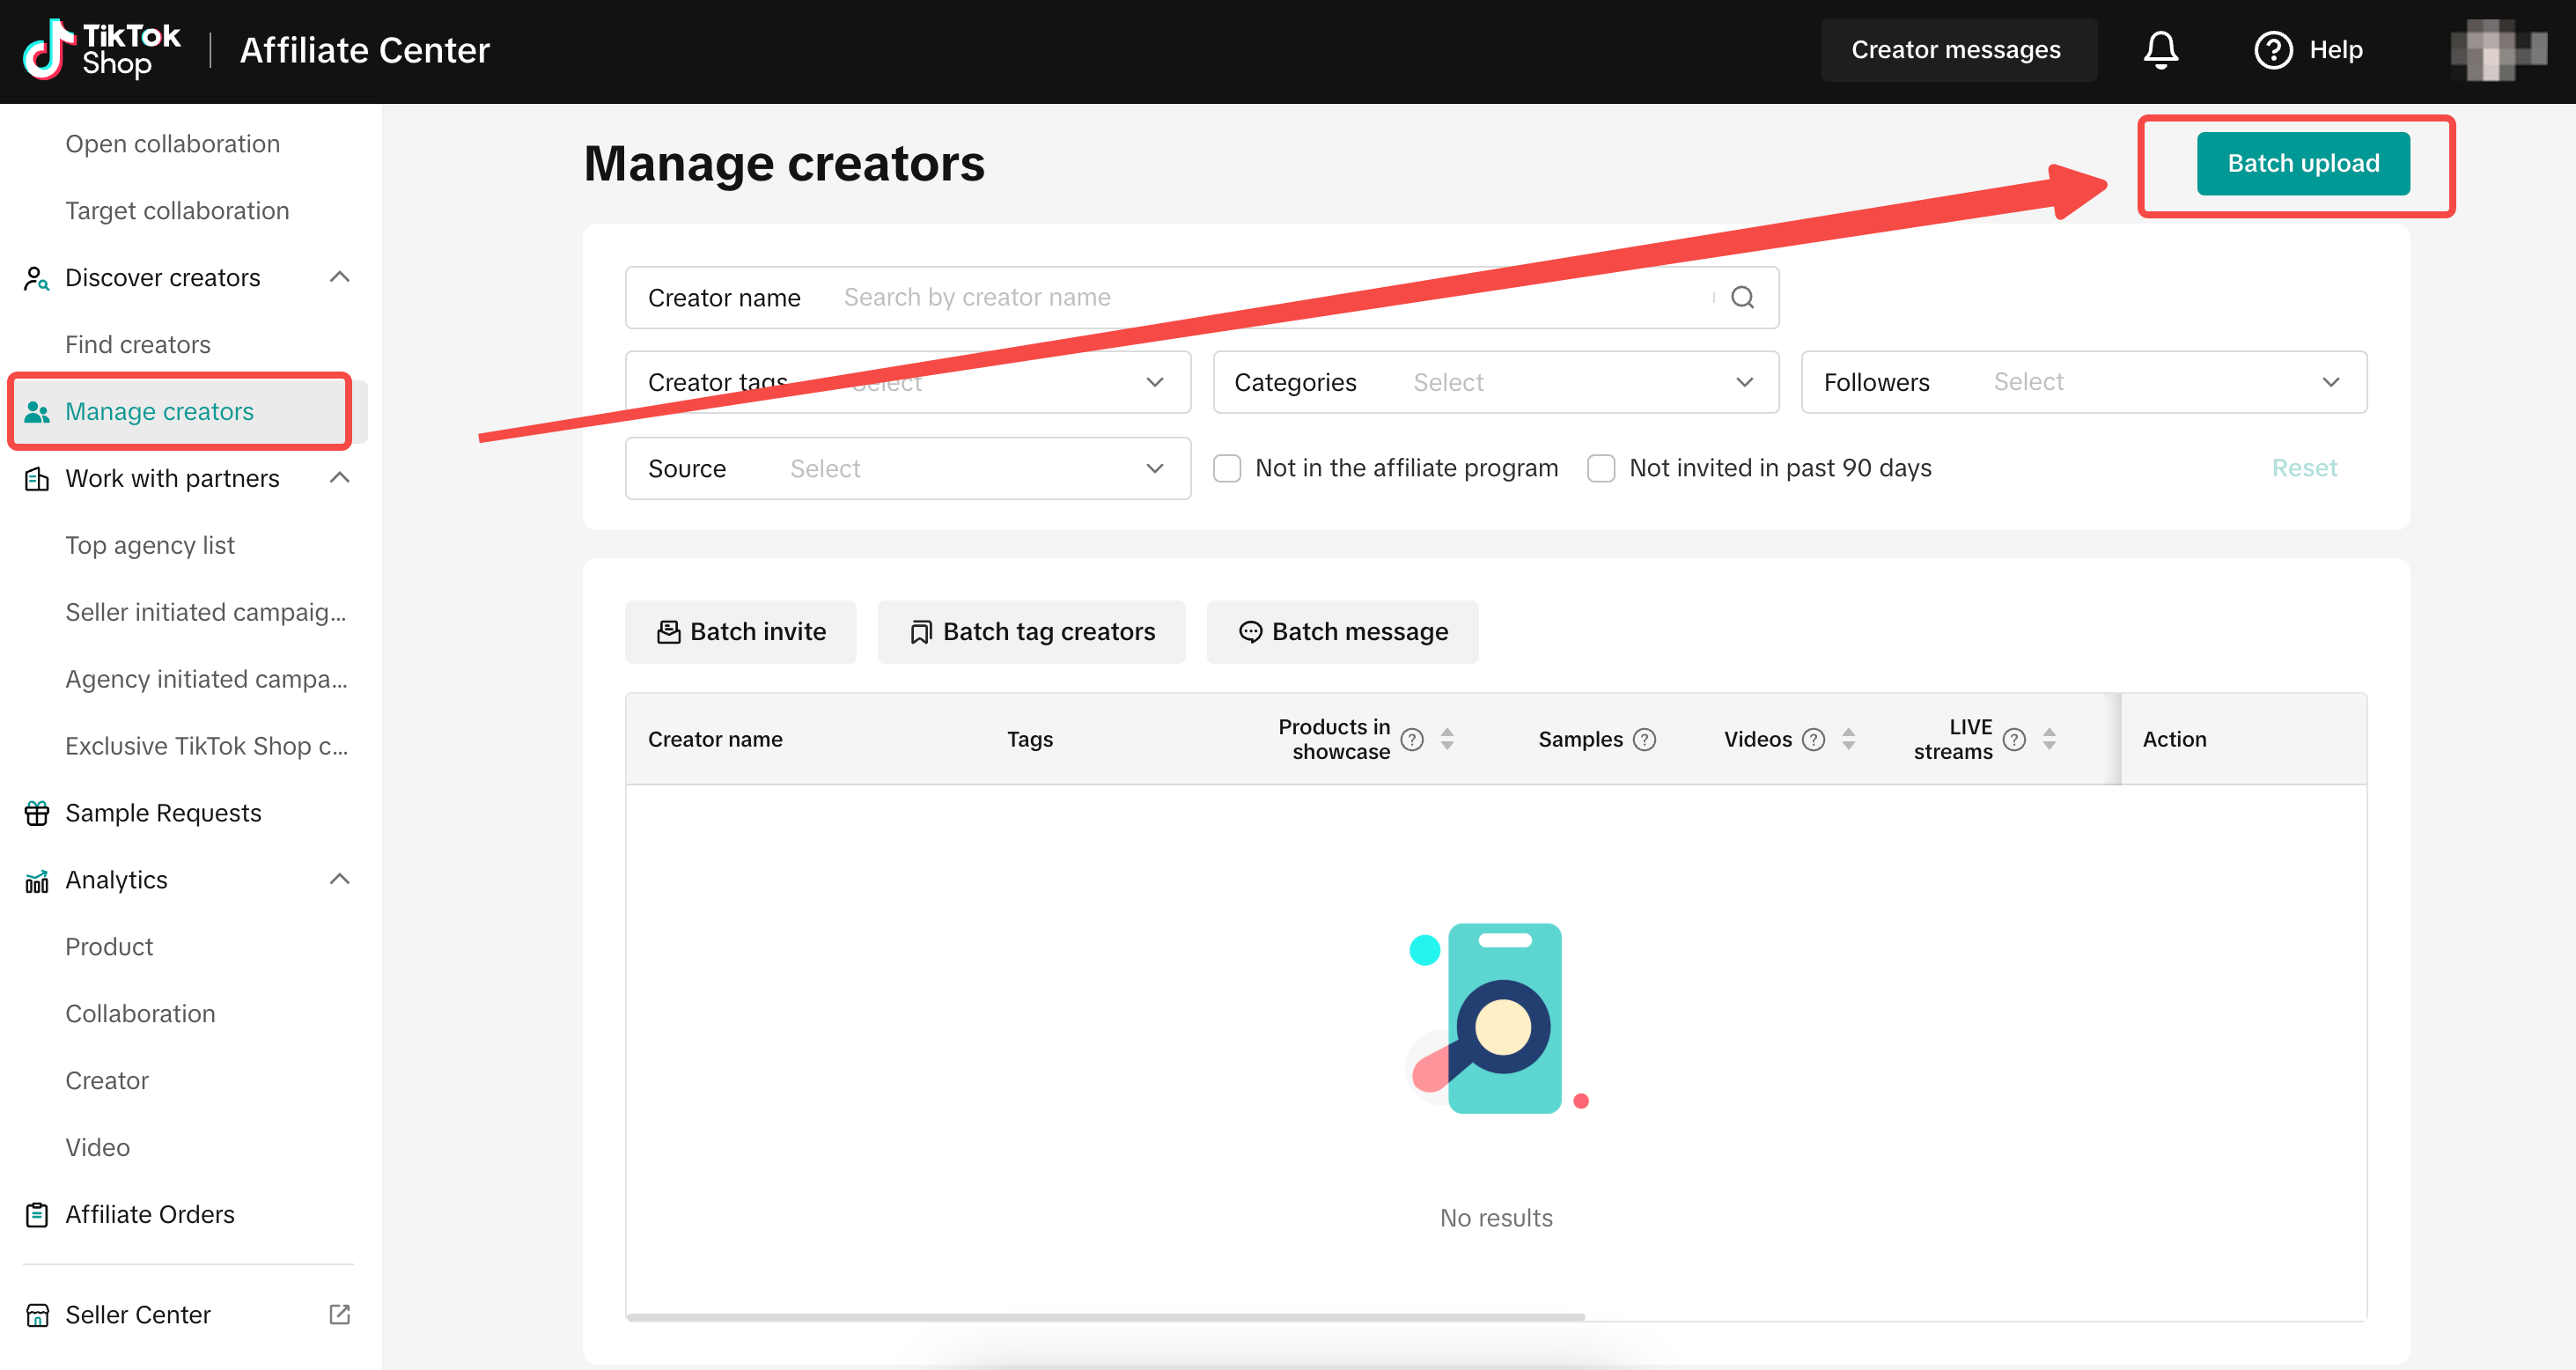Enable Not in the affiliate program

[x=1227, y=468]
